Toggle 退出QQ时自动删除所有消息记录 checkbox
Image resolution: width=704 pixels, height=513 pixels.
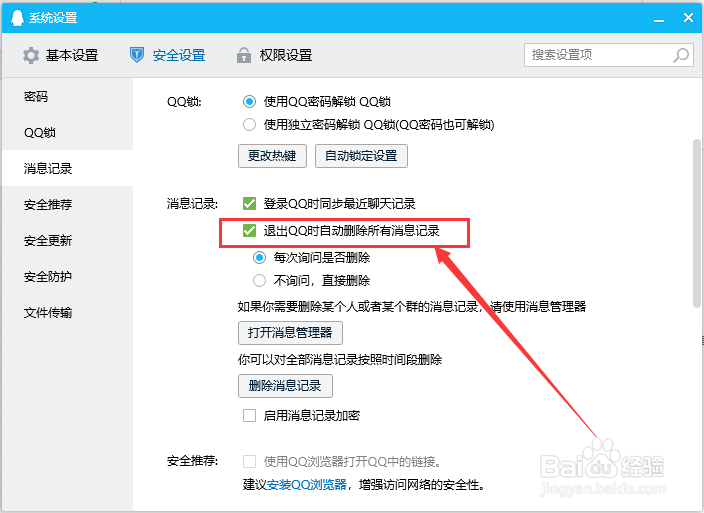[249, 231]
